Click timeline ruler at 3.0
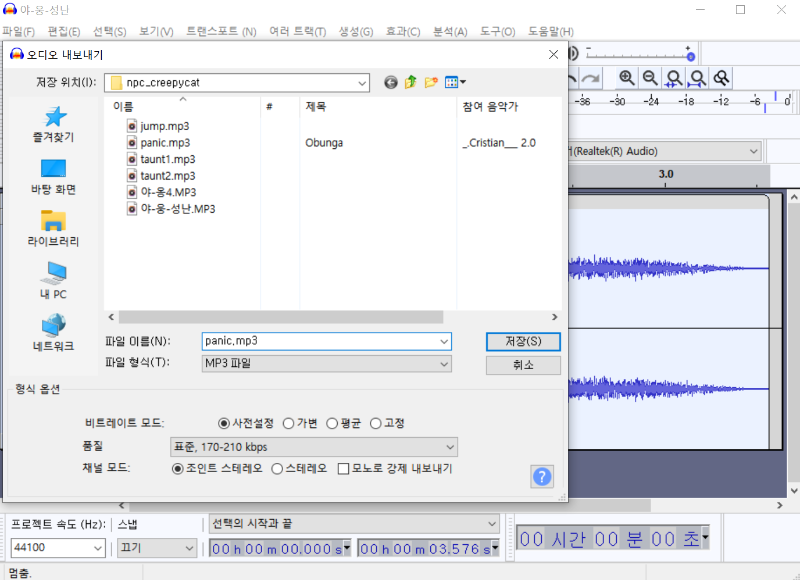The image size is (800, 580). tap(665, 174)
